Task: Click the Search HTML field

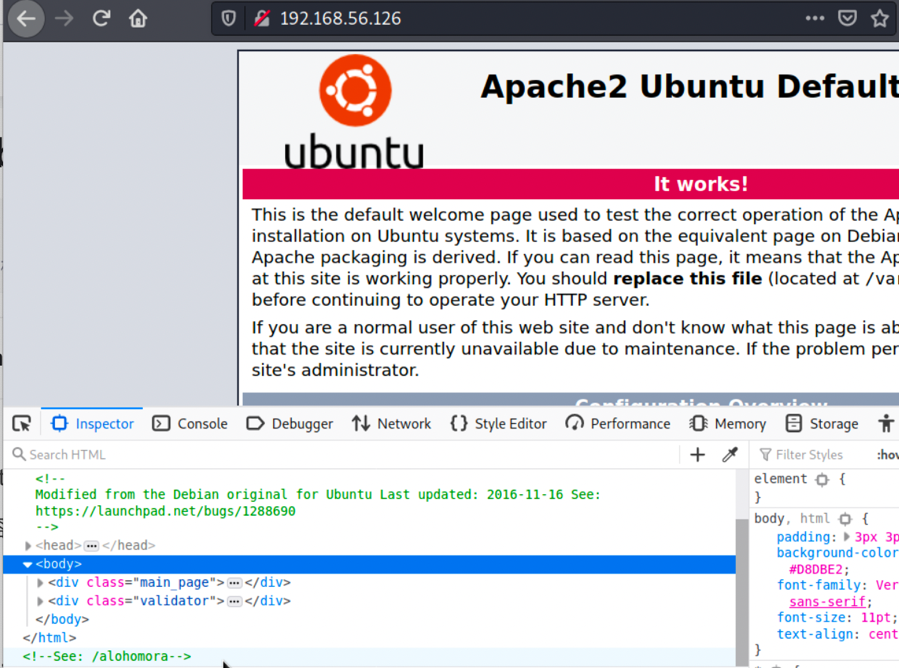Action: [x=344, y=455]
